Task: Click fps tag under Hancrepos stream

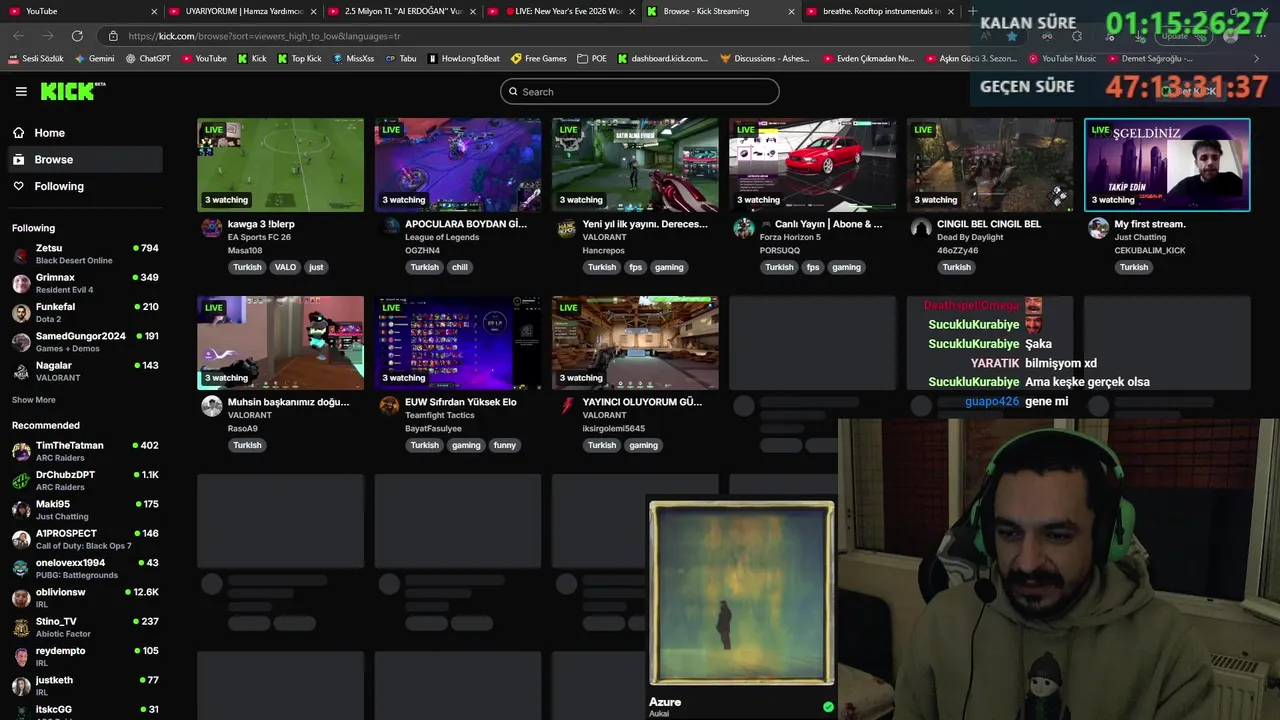Action: 636,267
